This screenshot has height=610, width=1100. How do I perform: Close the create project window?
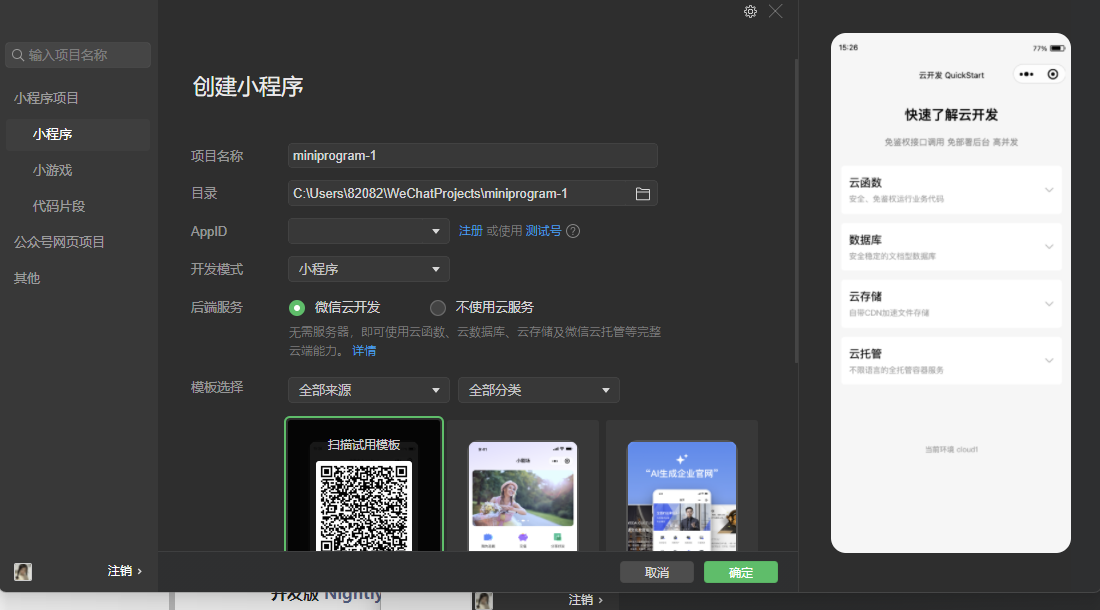775,11
